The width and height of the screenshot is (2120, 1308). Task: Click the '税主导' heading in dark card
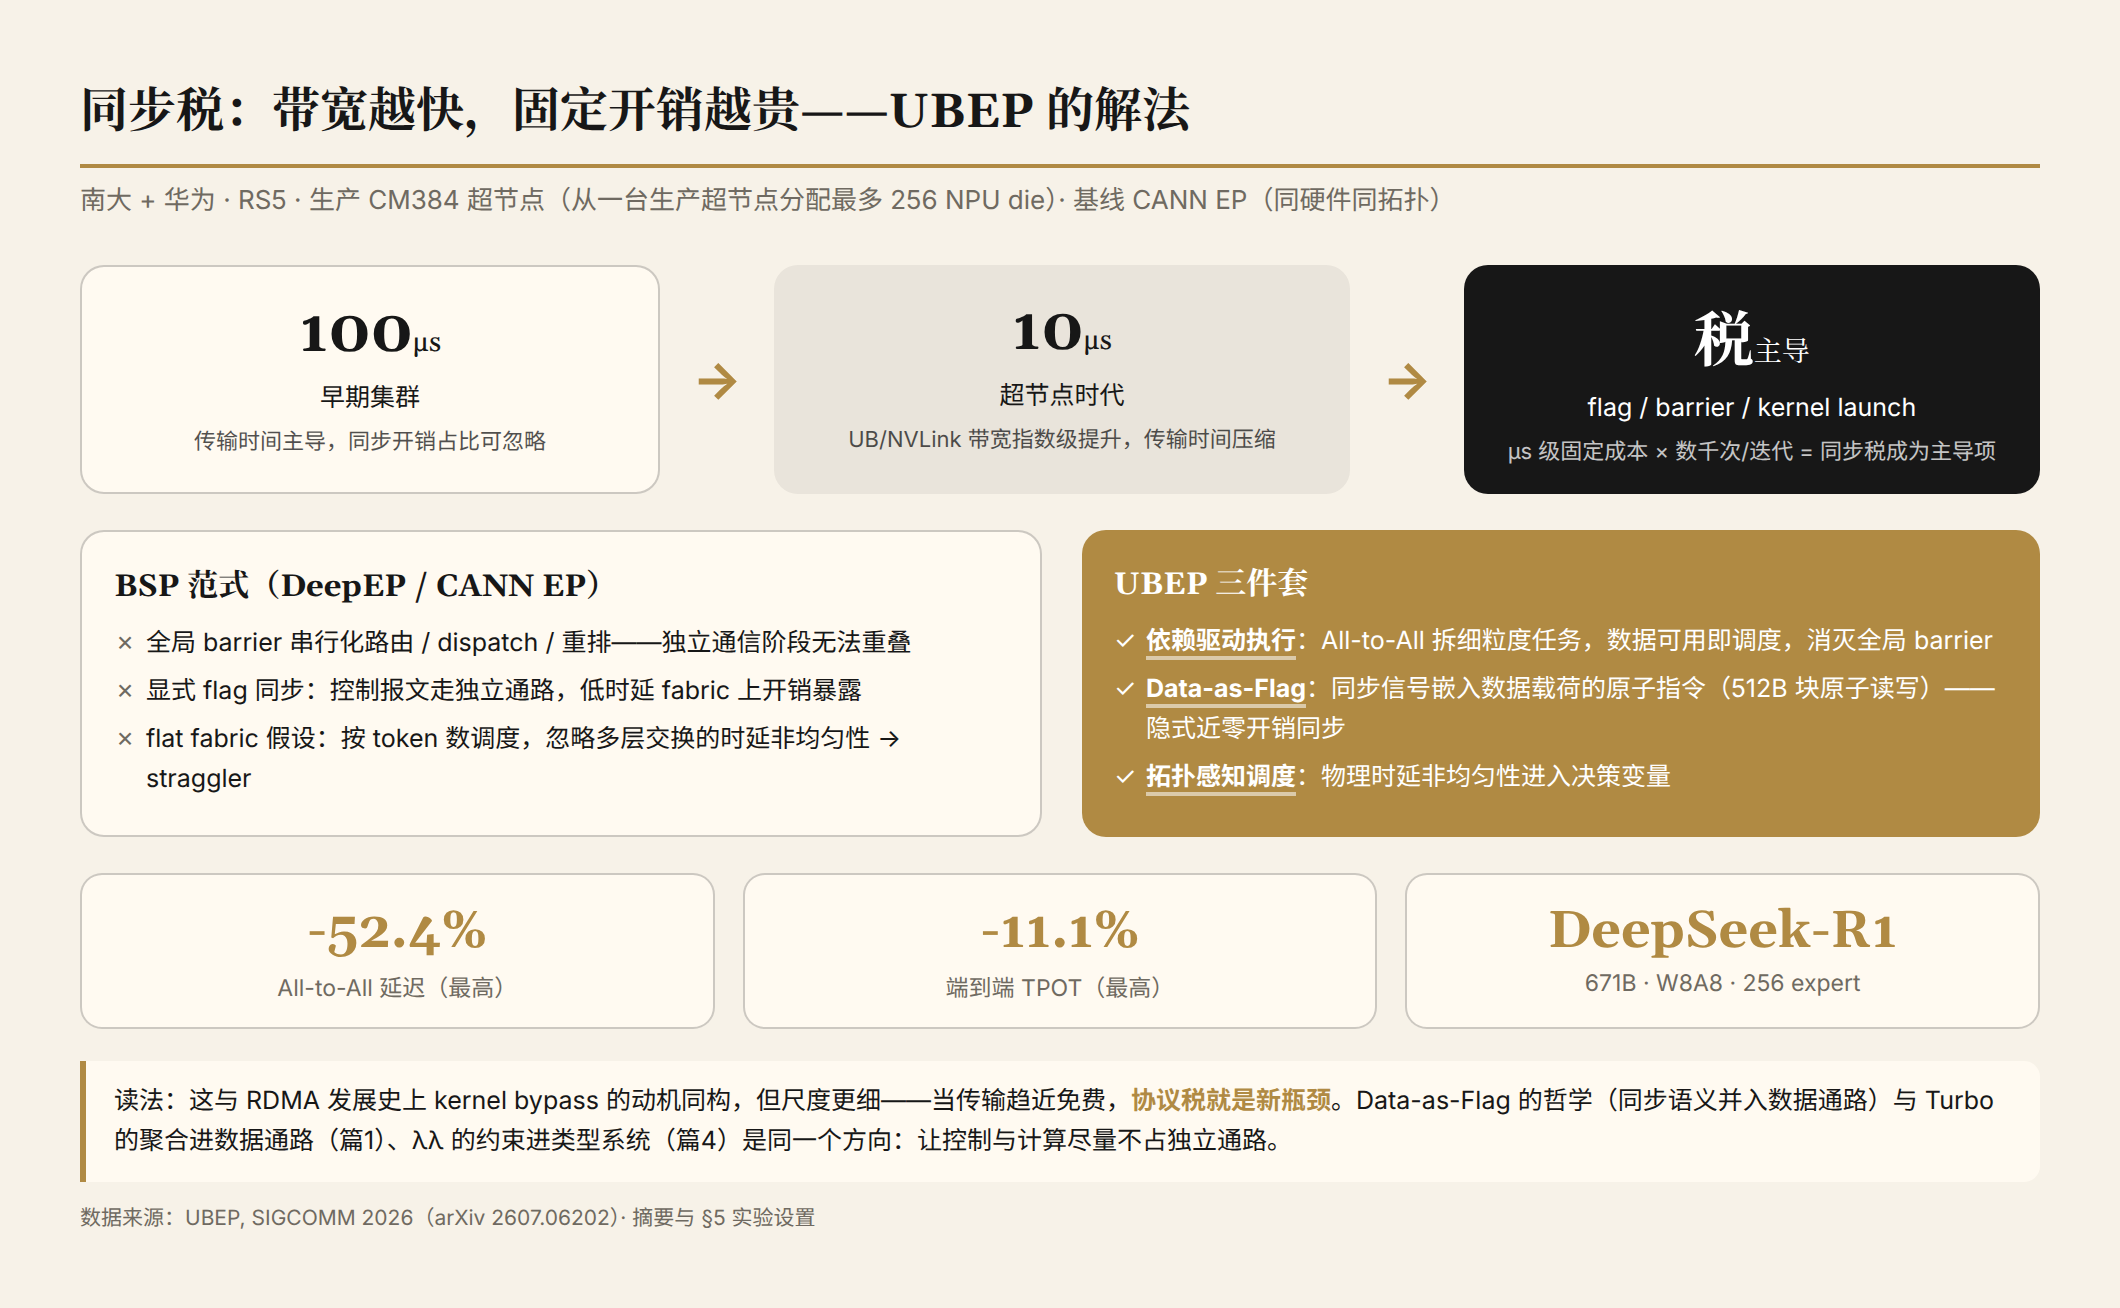coord(1751,339)
